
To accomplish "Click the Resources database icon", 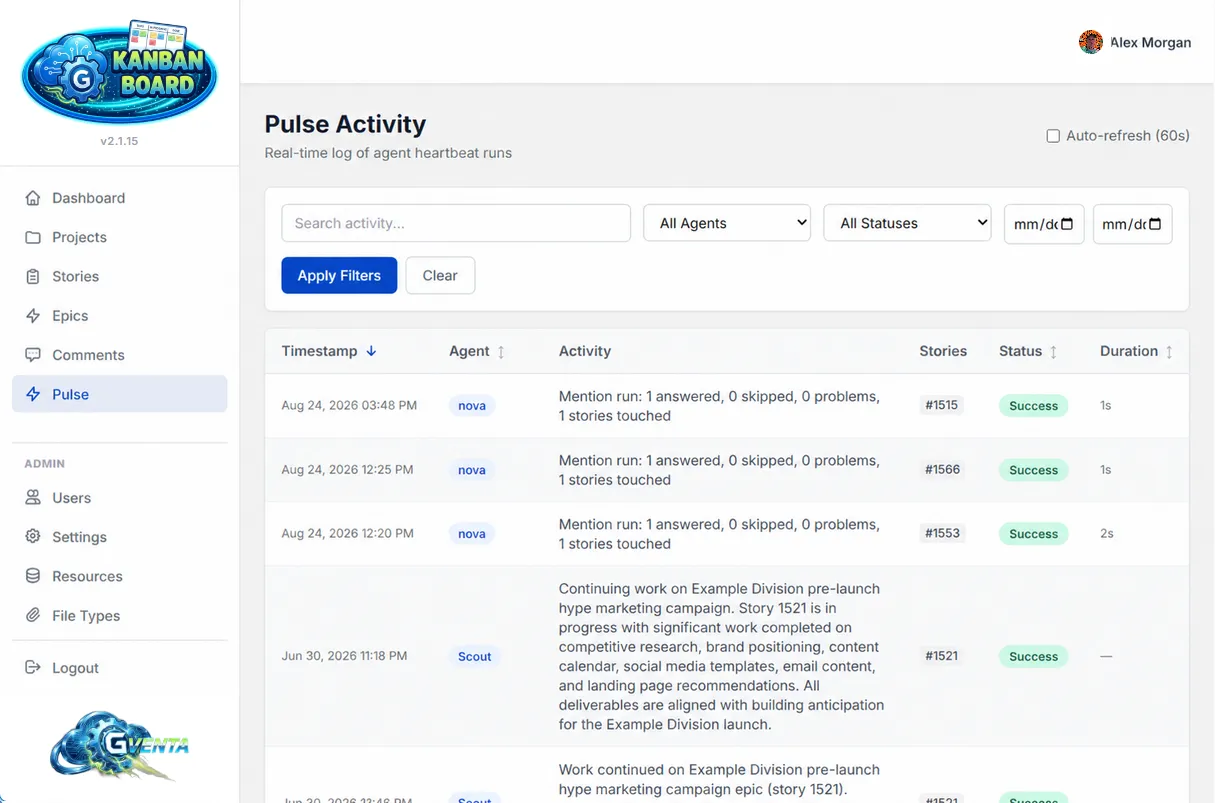I will [x=33, y=576].
